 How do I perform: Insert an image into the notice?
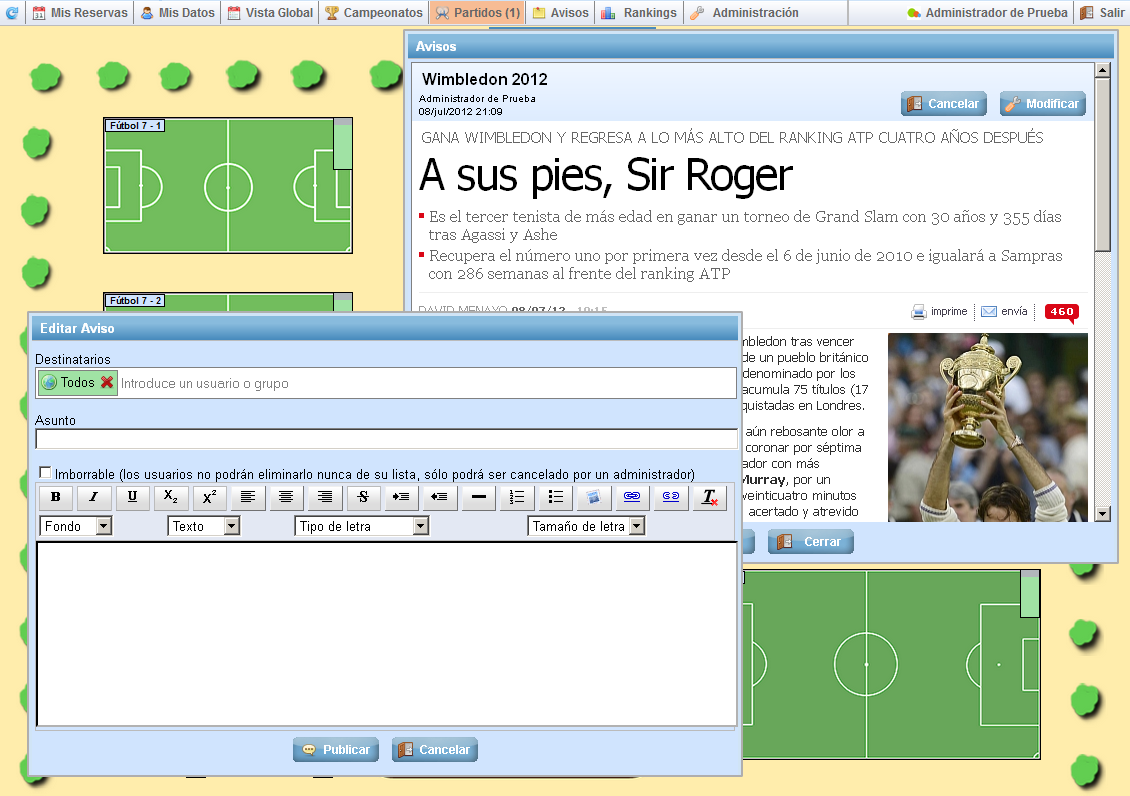point(594,497)
